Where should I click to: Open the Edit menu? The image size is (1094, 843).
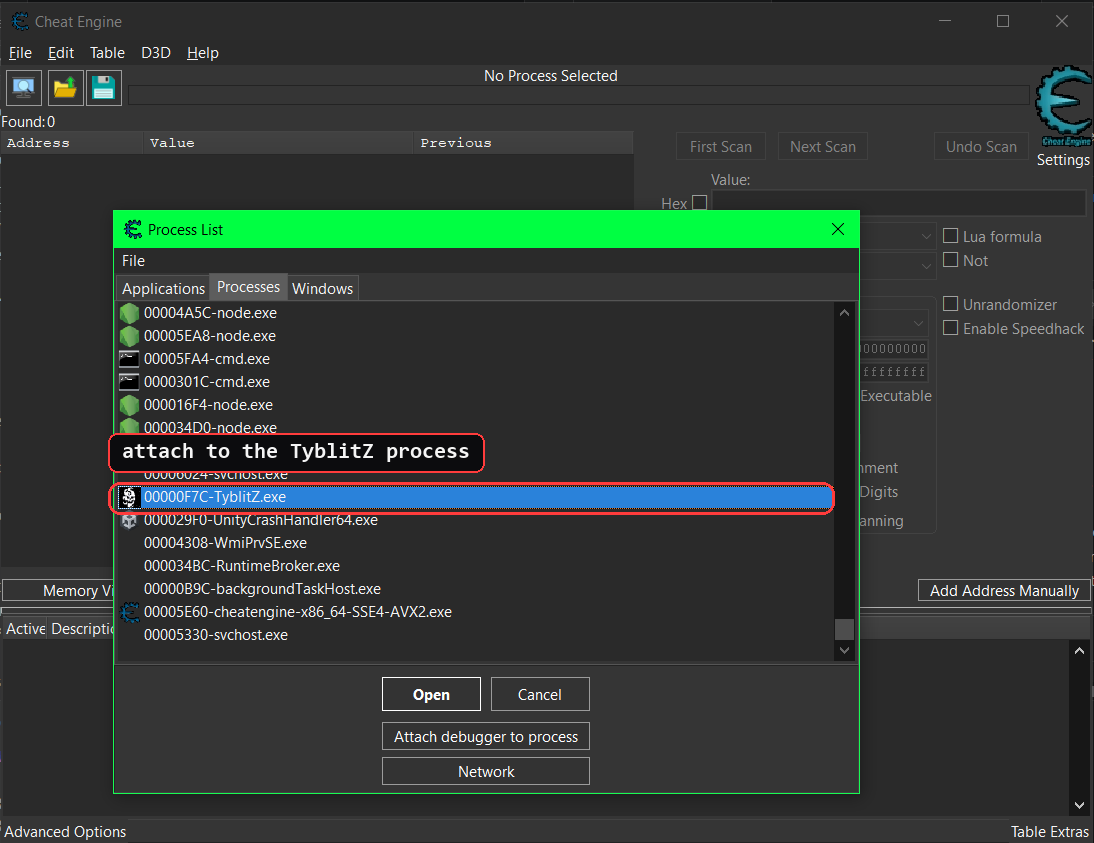tap(61, 53)
